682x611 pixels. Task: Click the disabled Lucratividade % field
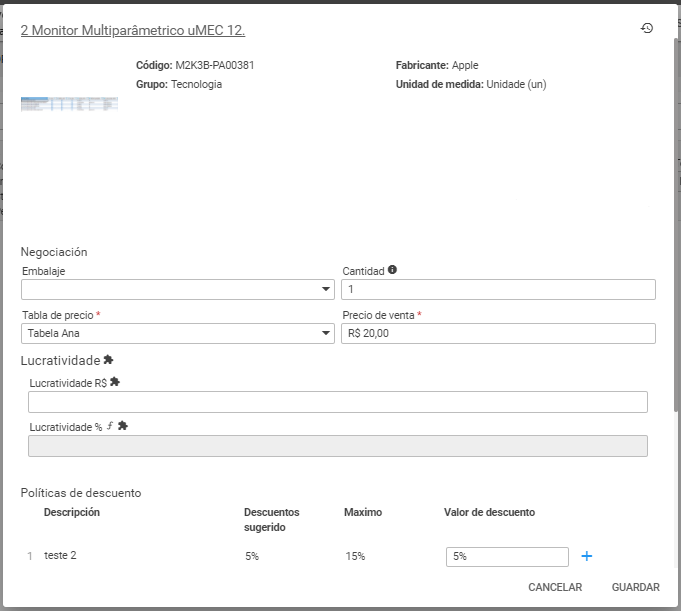338,446
